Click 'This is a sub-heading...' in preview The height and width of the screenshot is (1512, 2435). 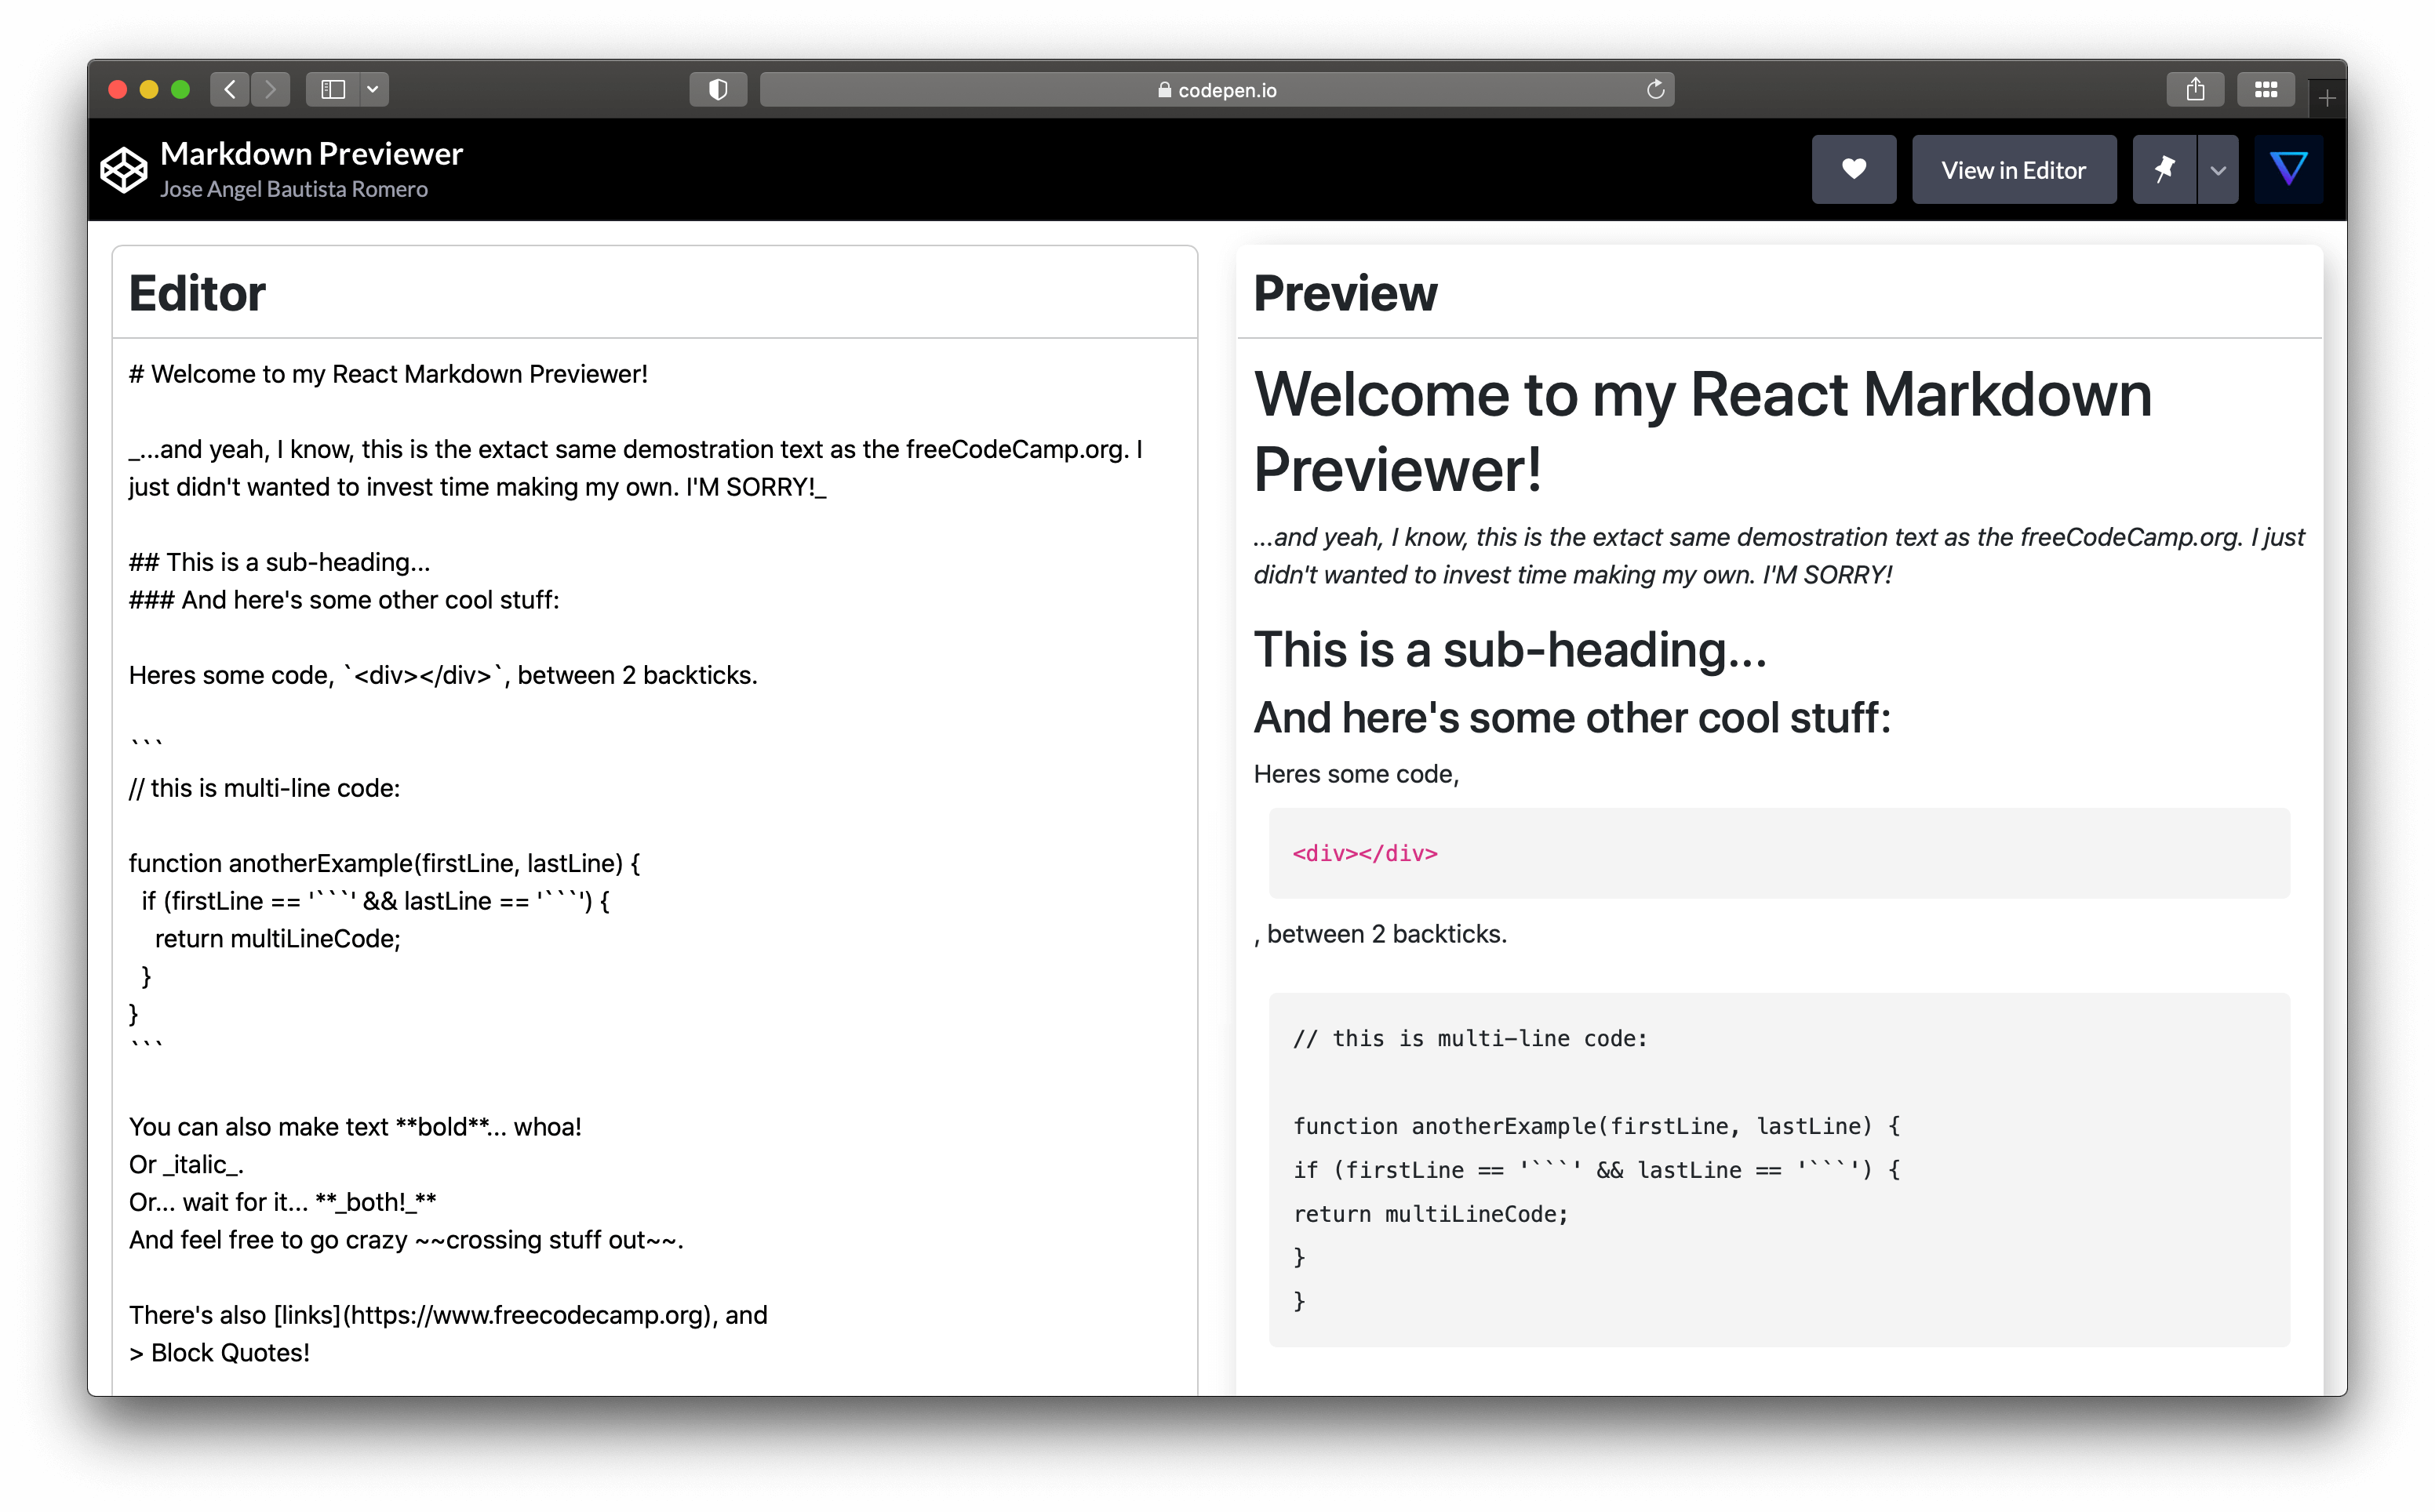(1510, 650)
